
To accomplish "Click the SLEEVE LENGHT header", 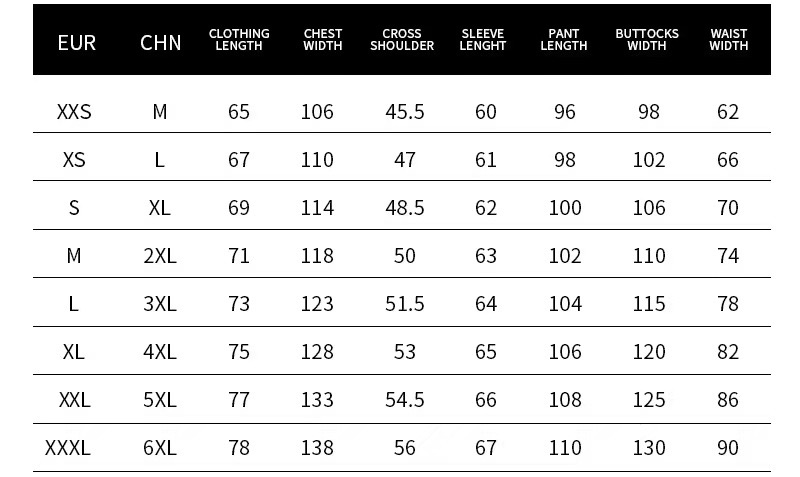I will tap(483, 40).
